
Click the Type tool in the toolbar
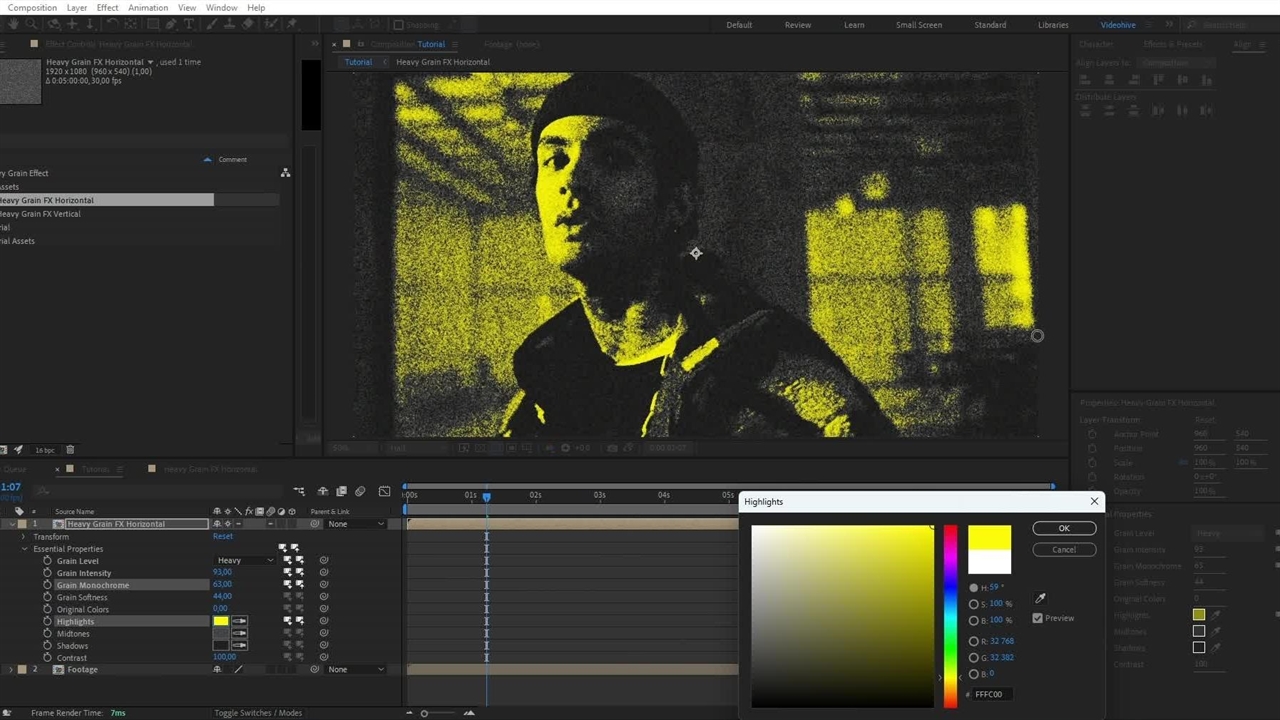(189, 24)
